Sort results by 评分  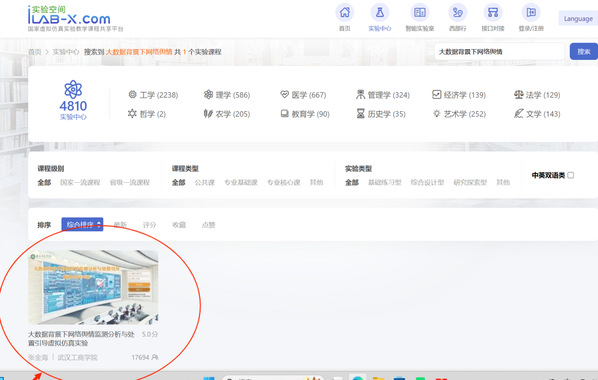[x=149, y=225]
